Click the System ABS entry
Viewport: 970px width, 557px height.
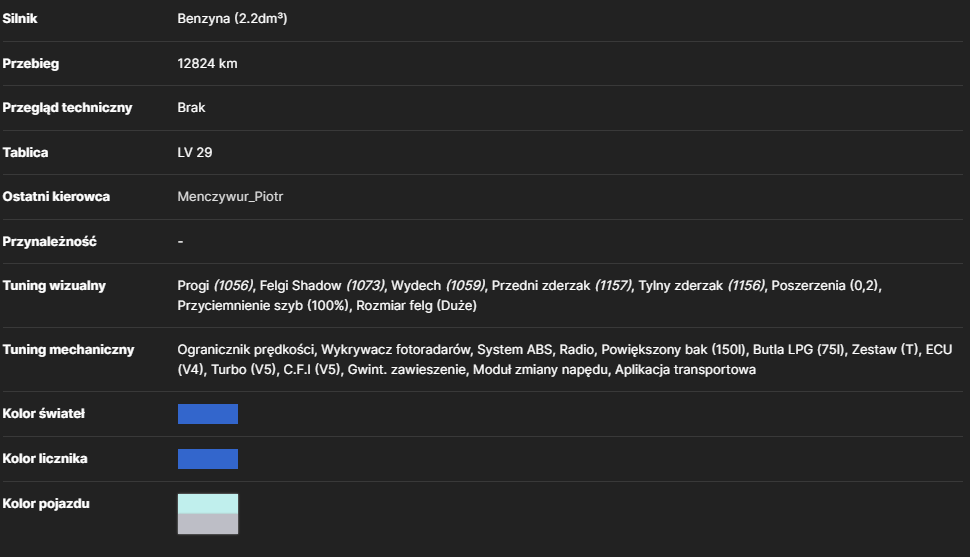(x=514, y=350)
